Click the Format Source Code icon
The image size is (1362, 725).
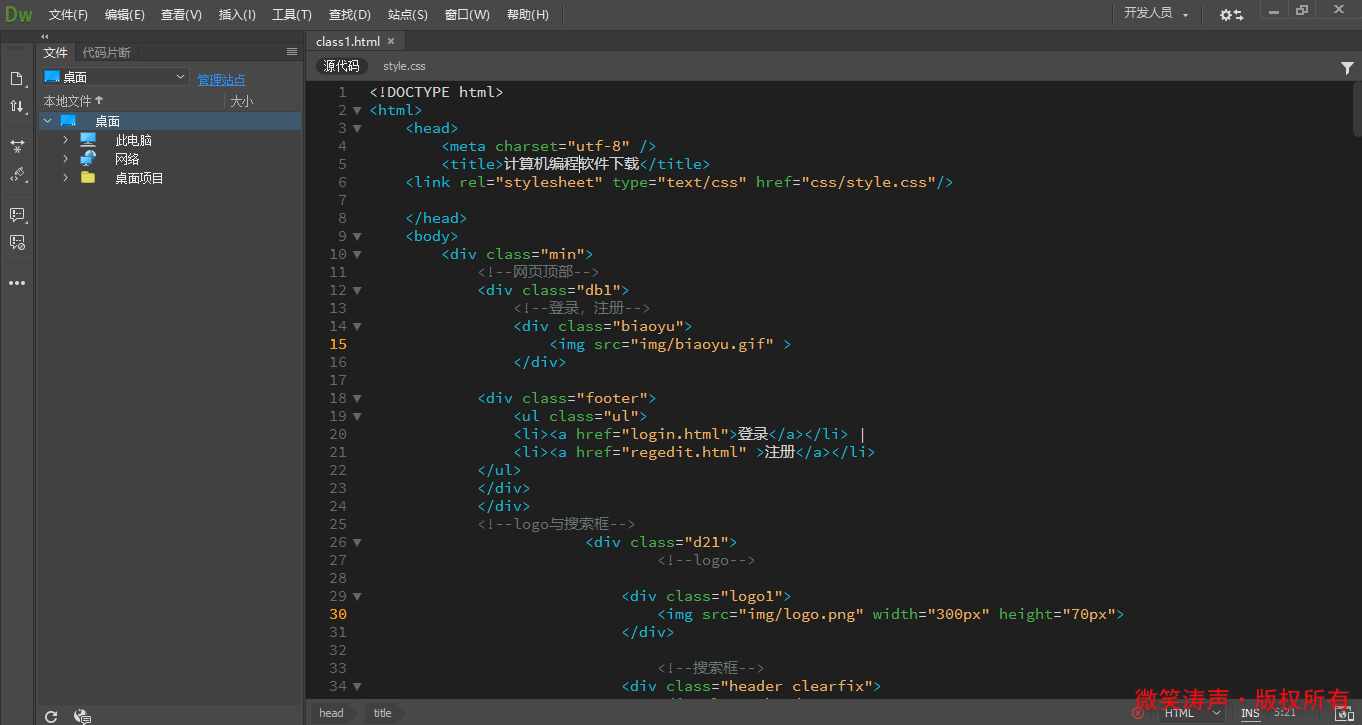pyautogui.click(x=16, y=174)
